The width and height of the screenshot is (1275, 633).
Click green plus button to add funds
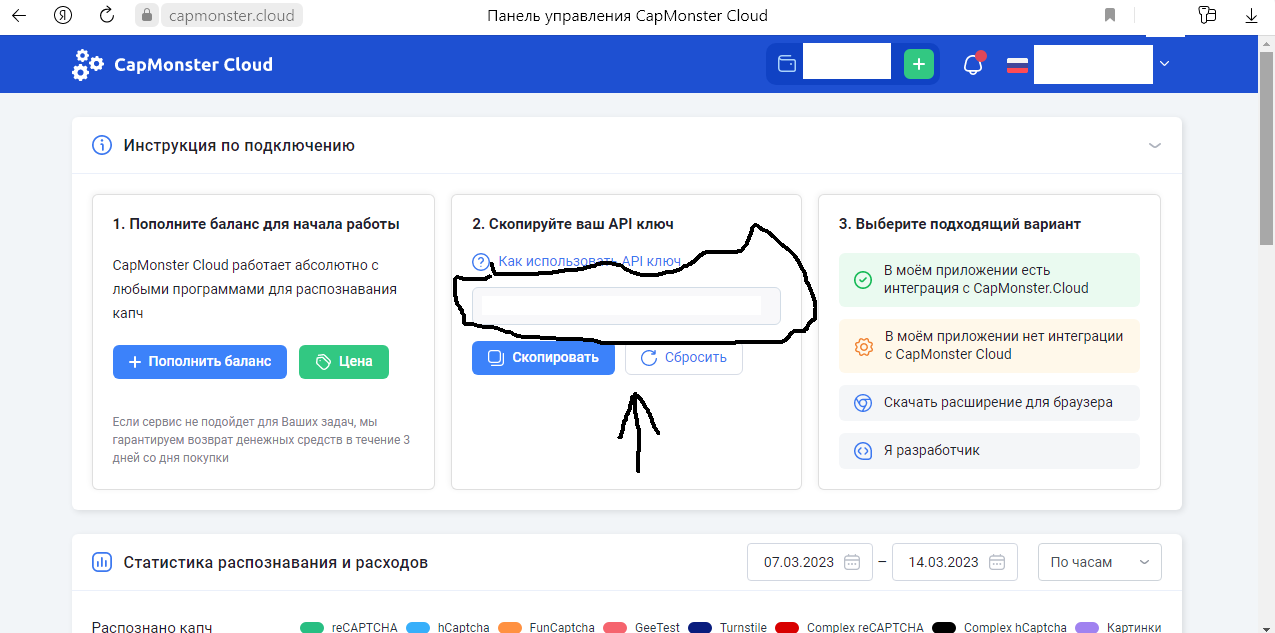click(x=919, y=65)
